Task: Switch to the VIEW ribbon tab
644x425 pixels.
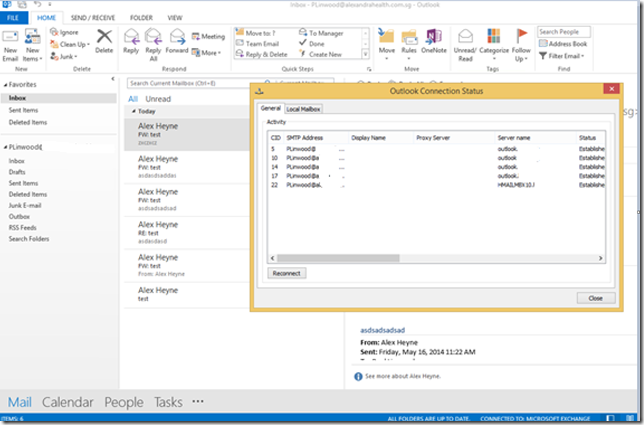Action: [175, 18]
